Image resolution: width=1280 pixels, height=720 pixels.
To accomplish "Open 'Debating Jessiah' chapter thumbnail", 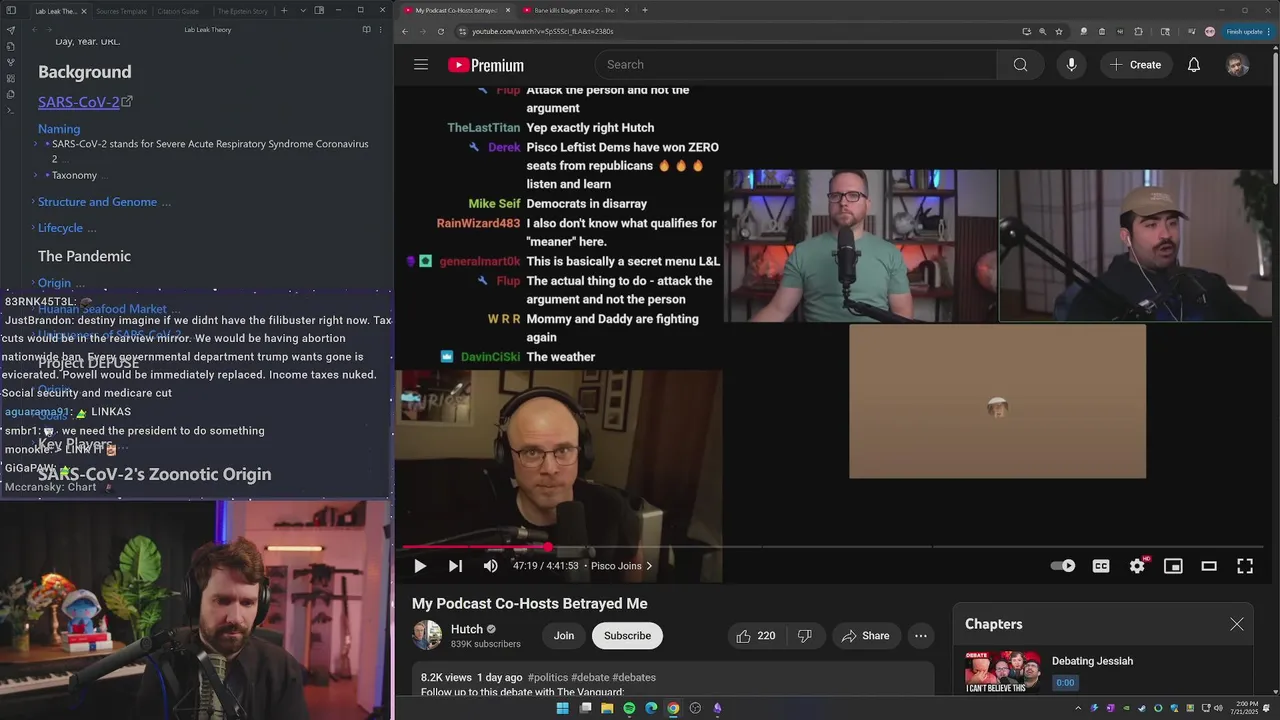I will [x=1002, y=672].
